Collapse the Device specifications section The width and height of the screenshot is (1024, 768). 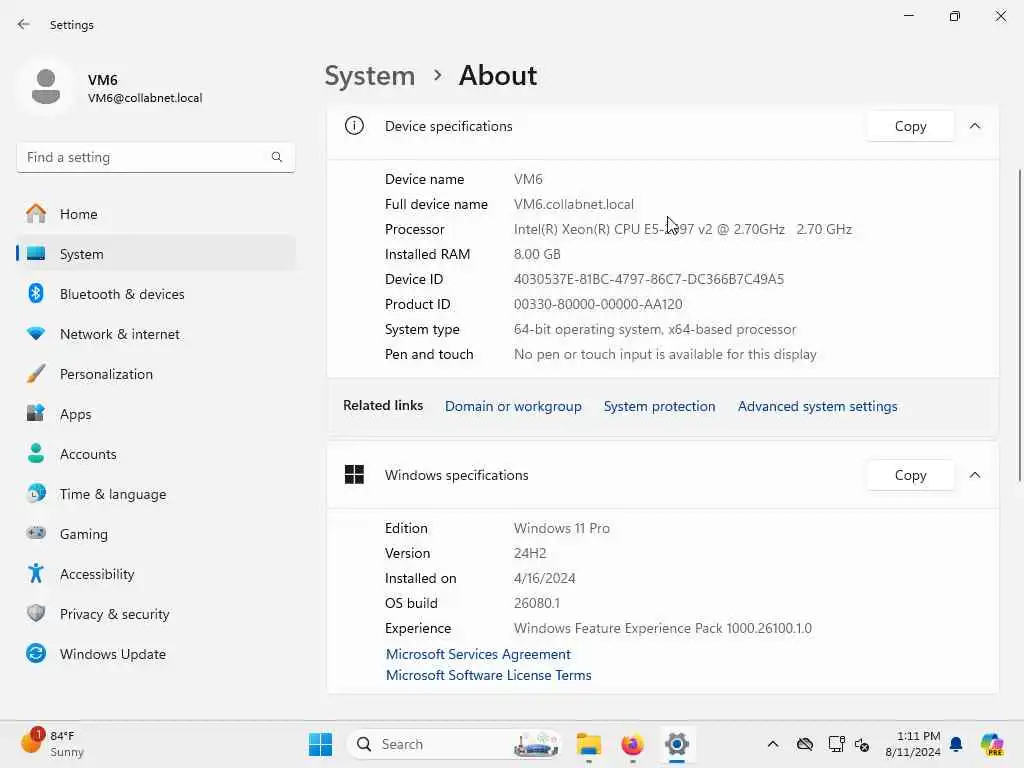[975, 126]
